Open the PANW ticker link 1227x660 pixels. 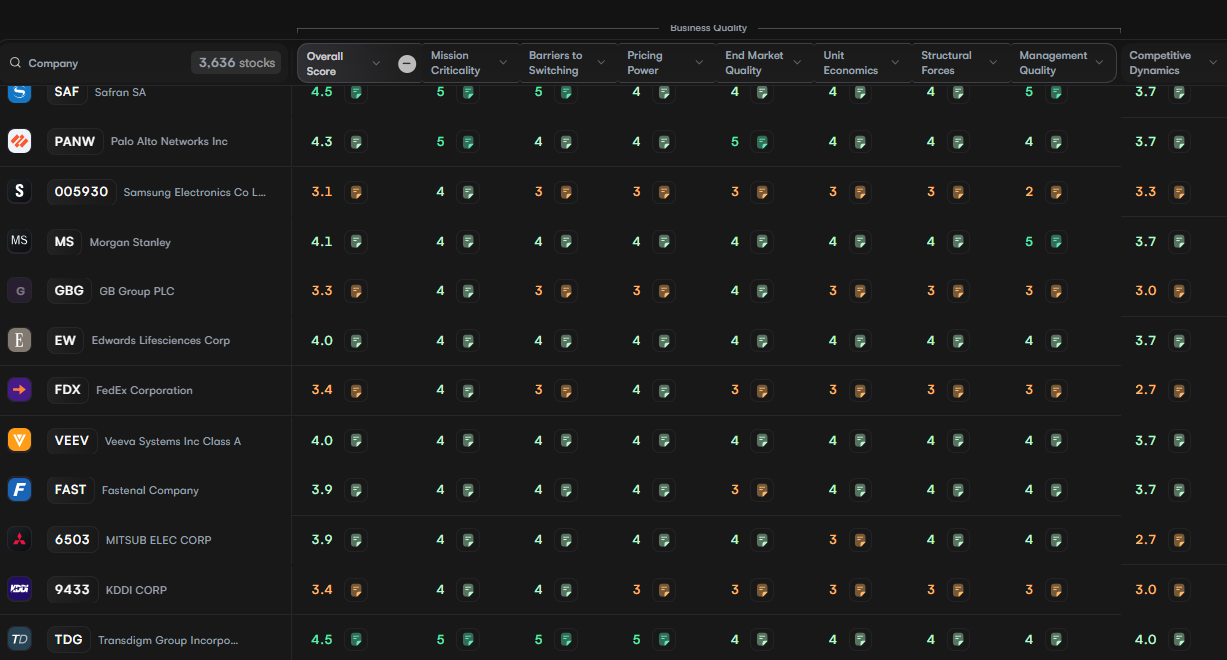tap(75, 142)
